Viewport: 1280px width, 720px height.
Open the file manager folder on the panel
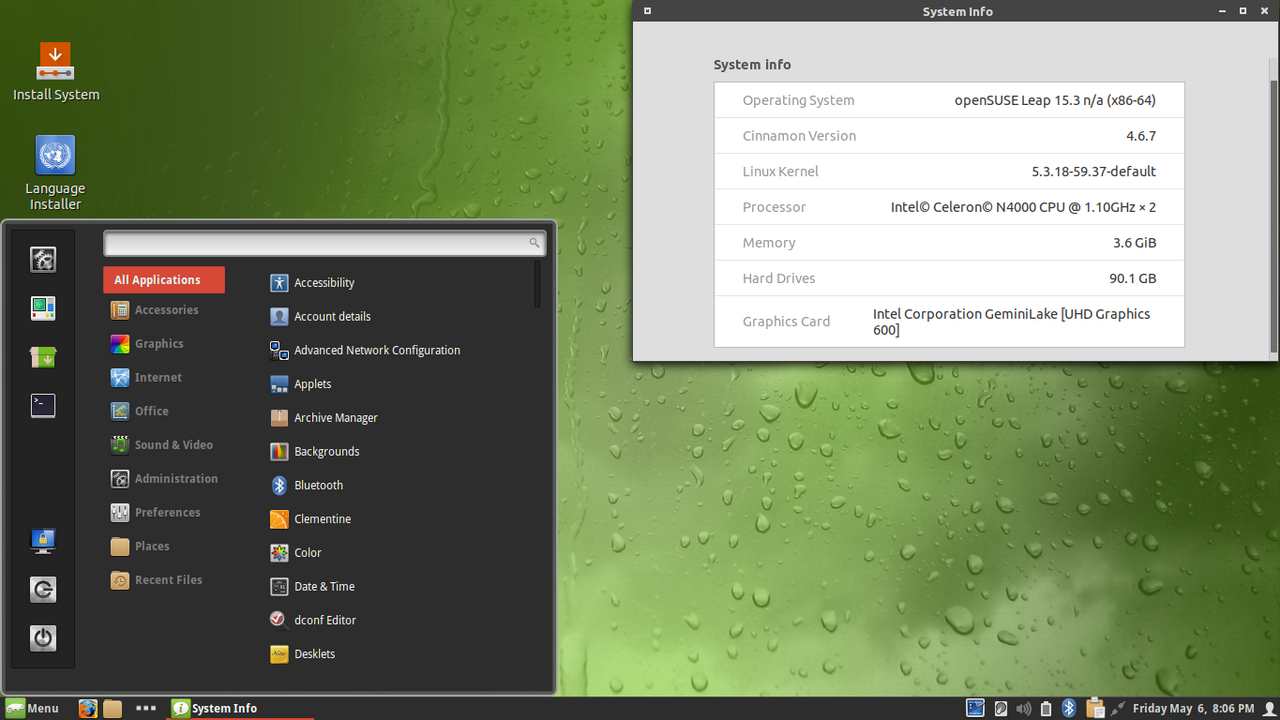pyautogui.click(x=112, y=708)
